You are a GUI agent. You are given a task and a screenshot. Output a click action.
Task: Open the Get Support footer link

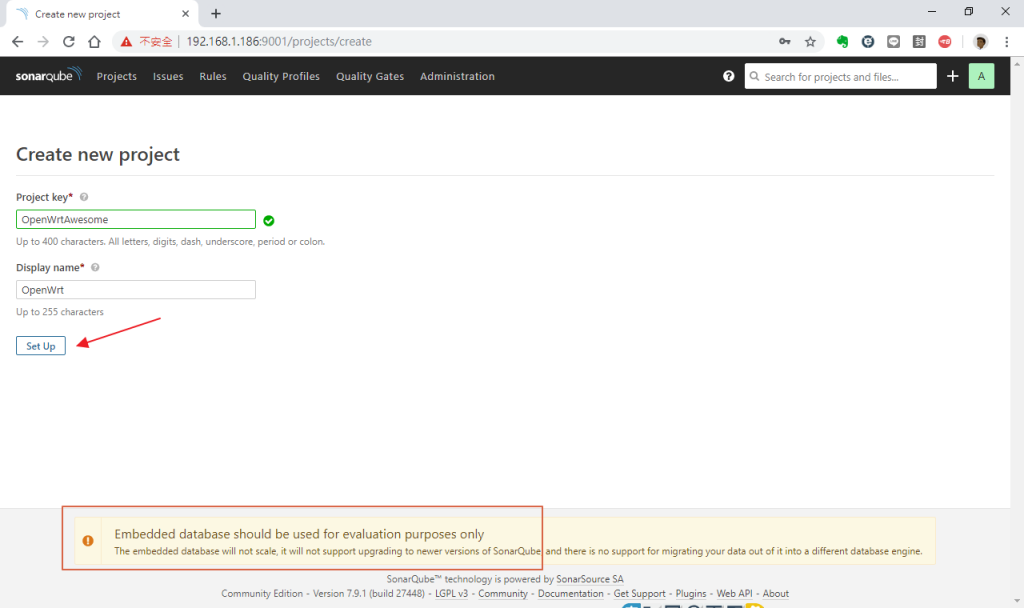[x=639, y=594]
